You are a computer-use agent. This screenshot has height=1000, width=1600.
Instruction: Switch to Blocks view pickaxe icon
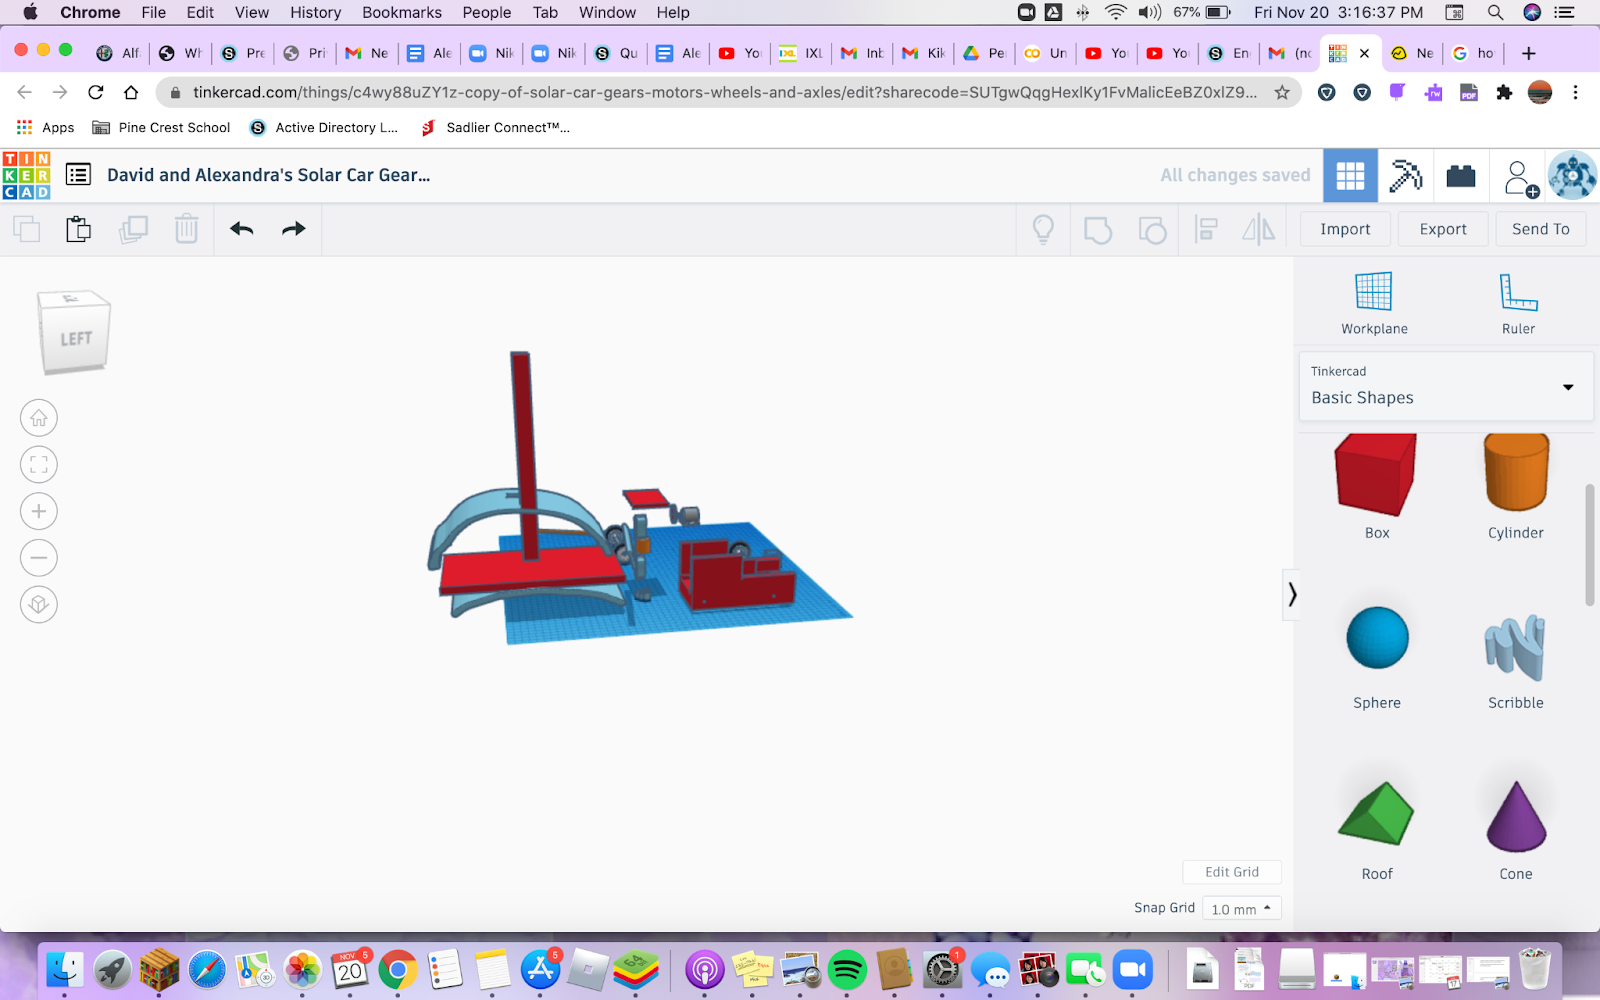click(1405, 176)
